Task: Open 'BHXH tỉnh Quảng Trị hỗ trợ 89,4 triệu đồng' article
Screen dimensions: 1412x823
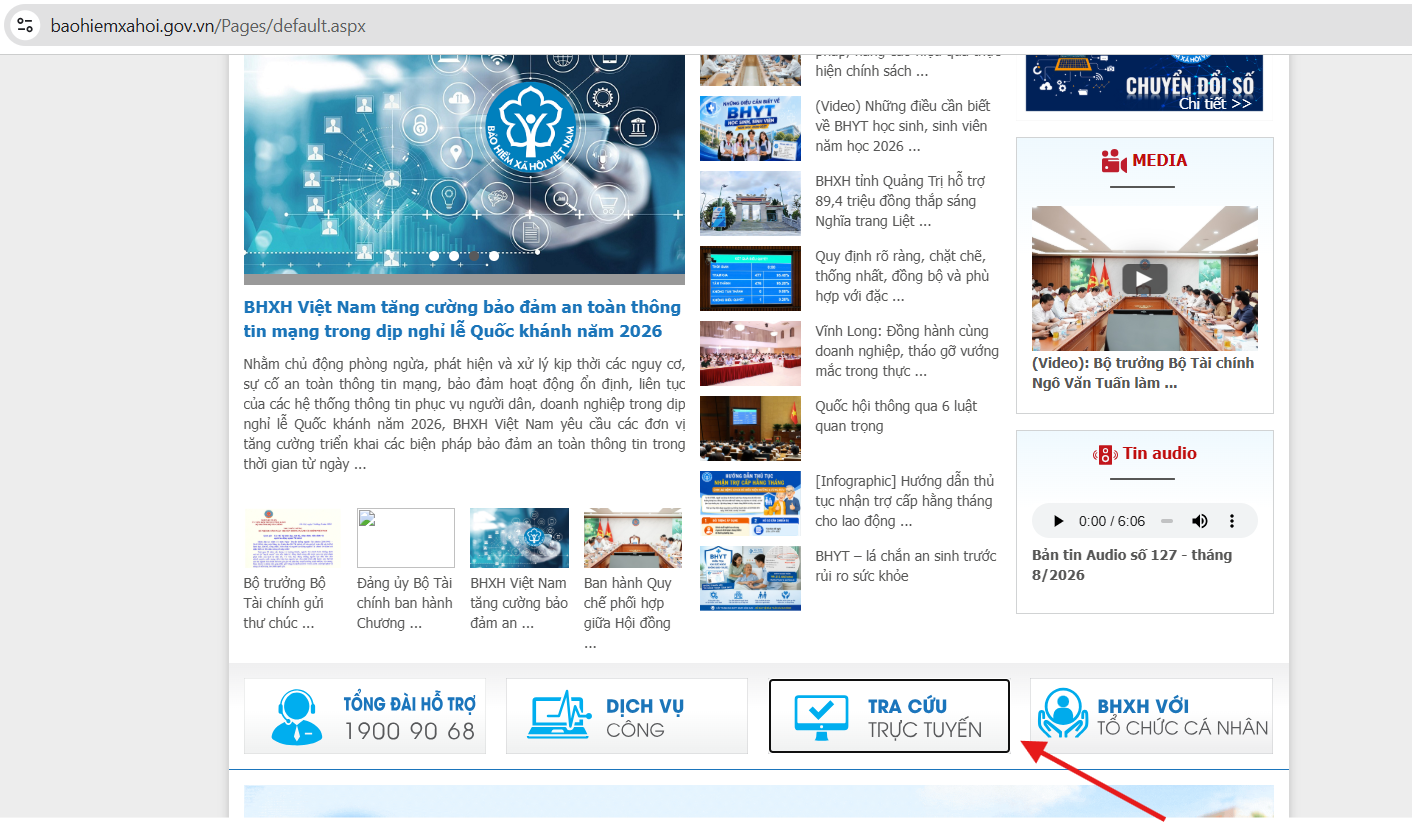Action: point(900,201)
